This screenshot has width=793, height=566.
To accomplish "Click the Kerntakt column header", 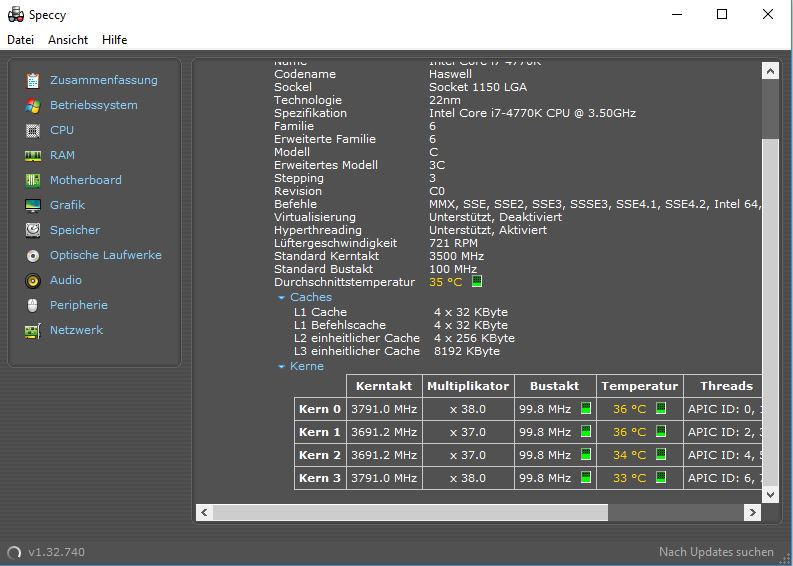I will 384,386.
